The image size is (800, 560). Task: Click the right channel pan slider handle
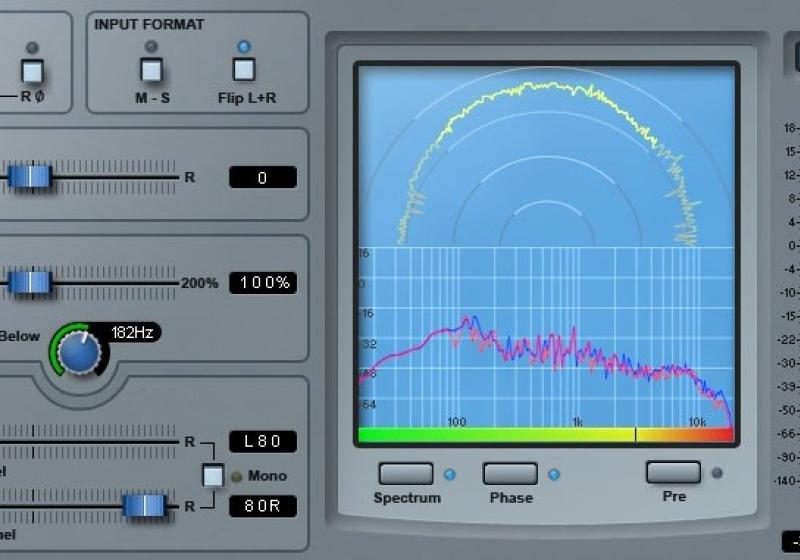click(x=145, y=506)
